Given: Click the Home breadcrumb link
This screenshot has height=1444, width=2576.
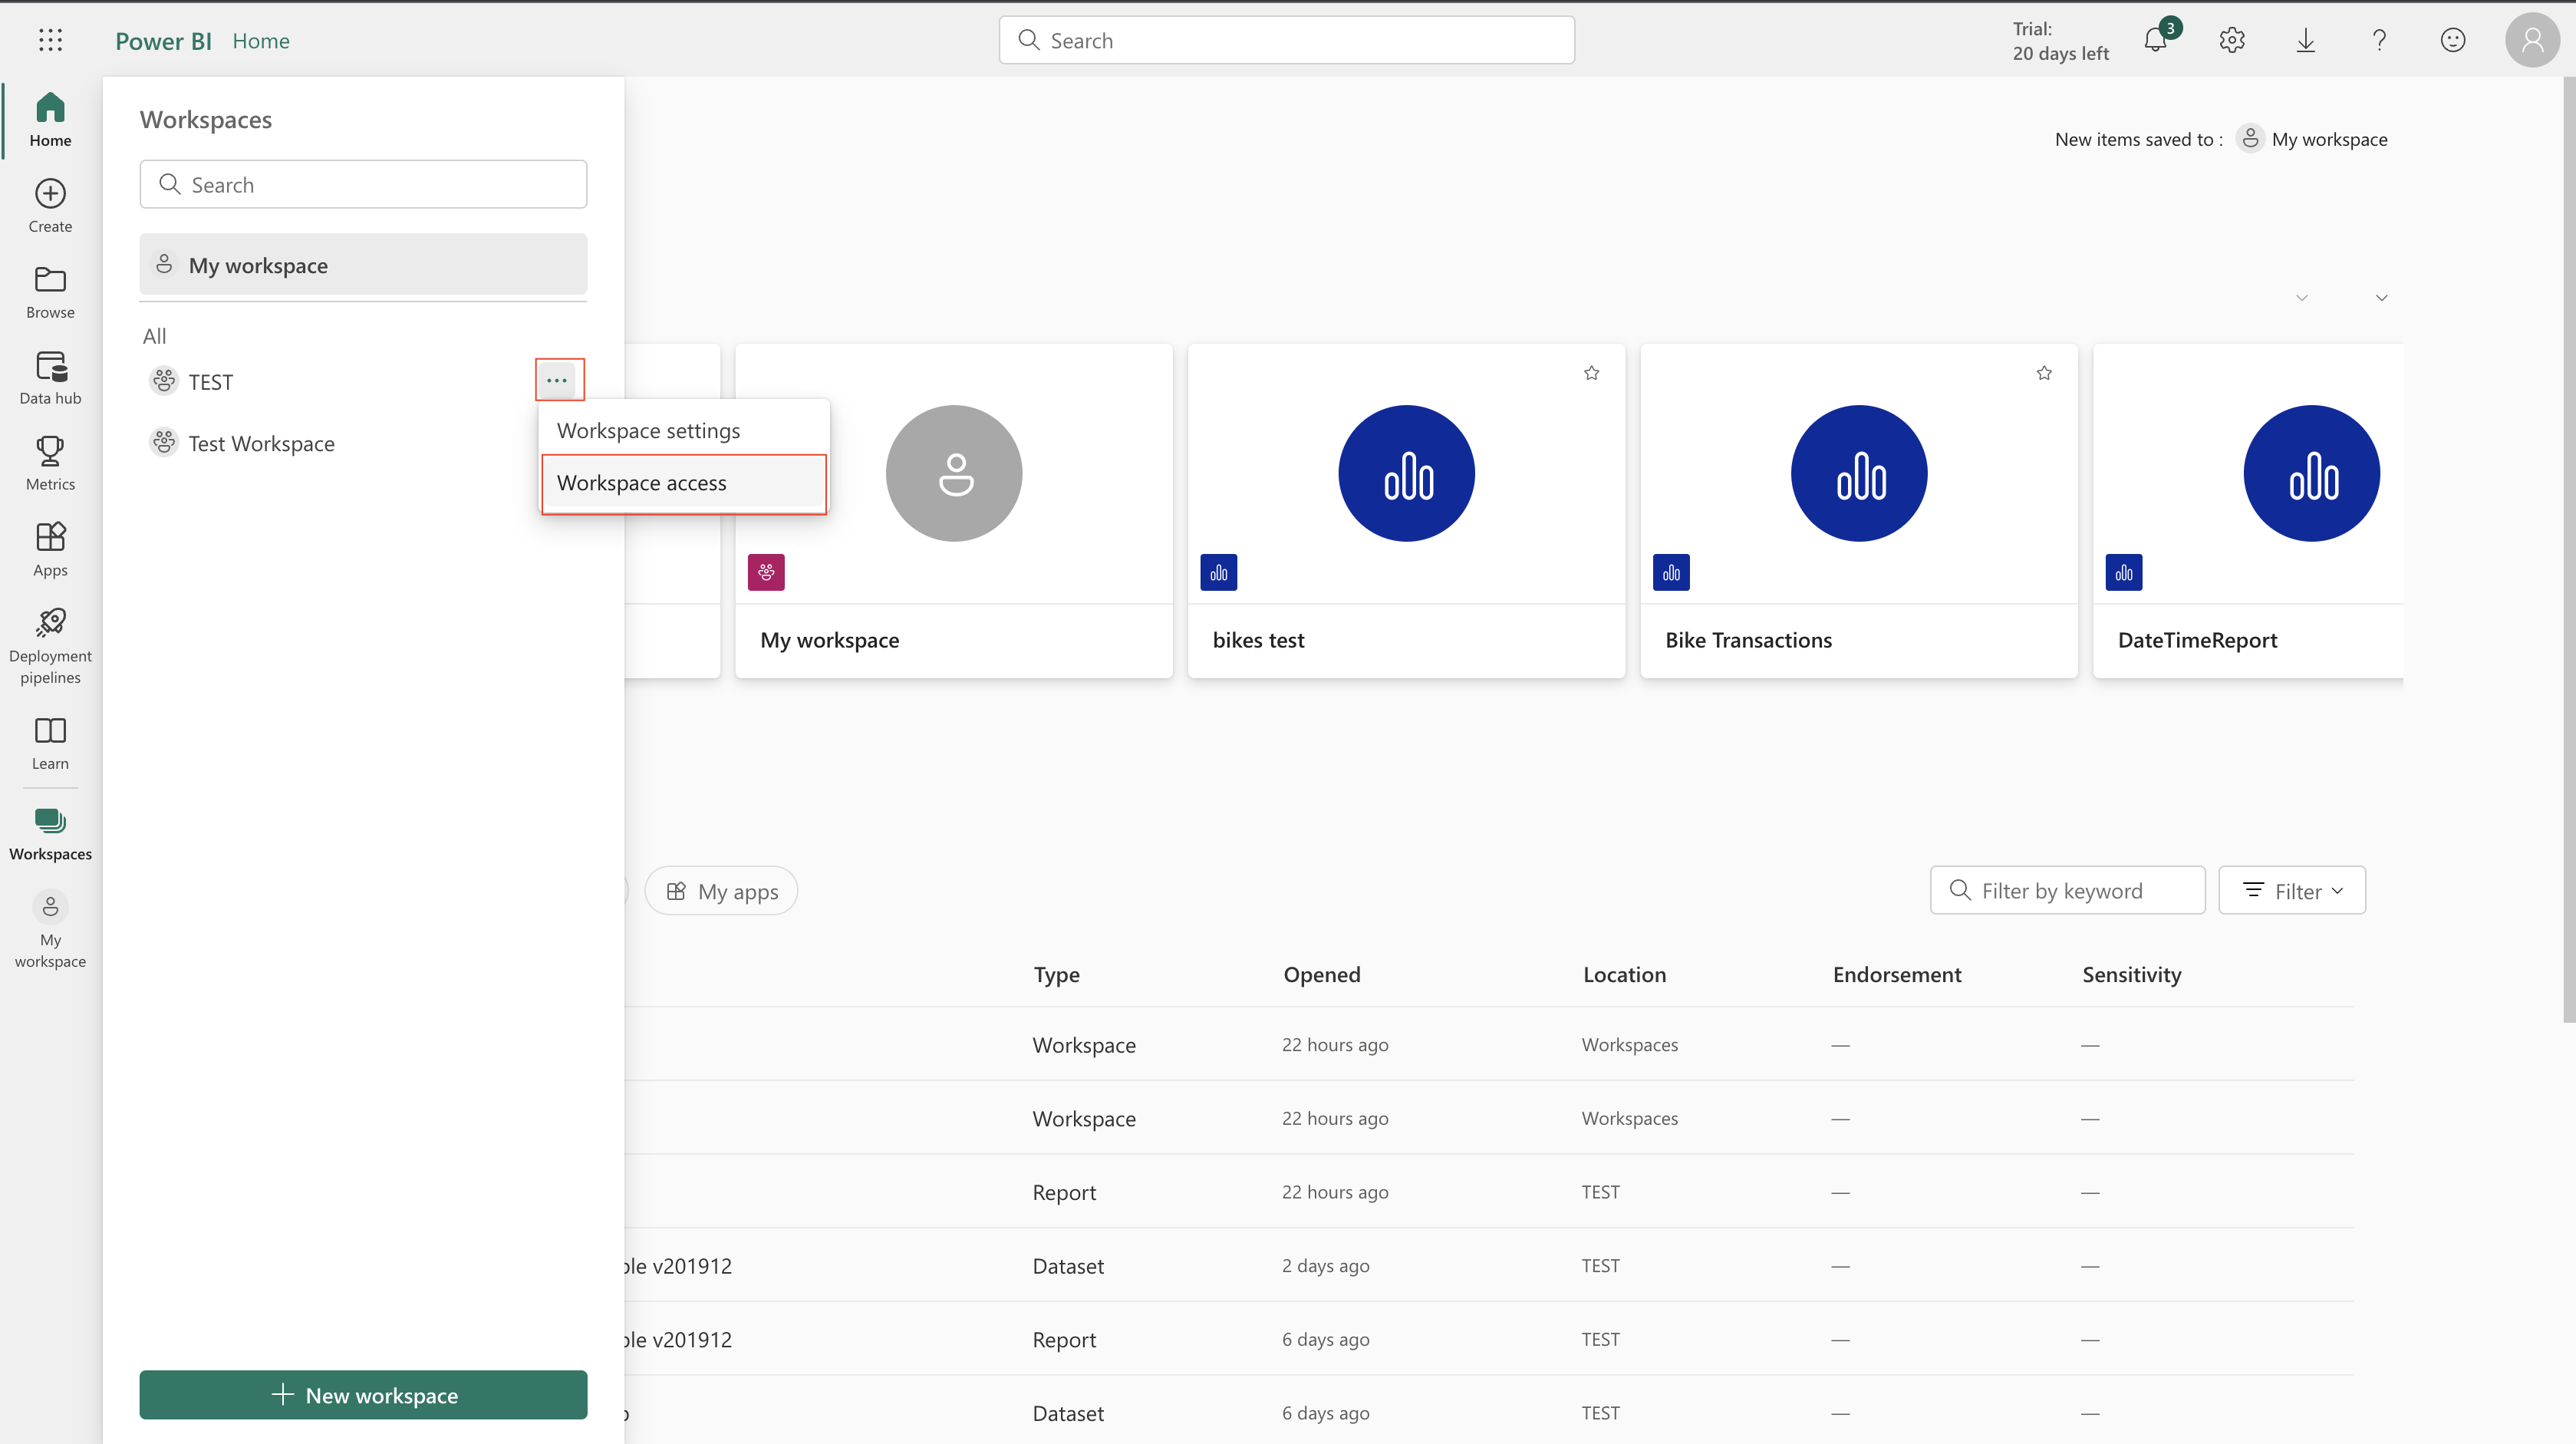Looking at the screenshot, I should [261, 41].
